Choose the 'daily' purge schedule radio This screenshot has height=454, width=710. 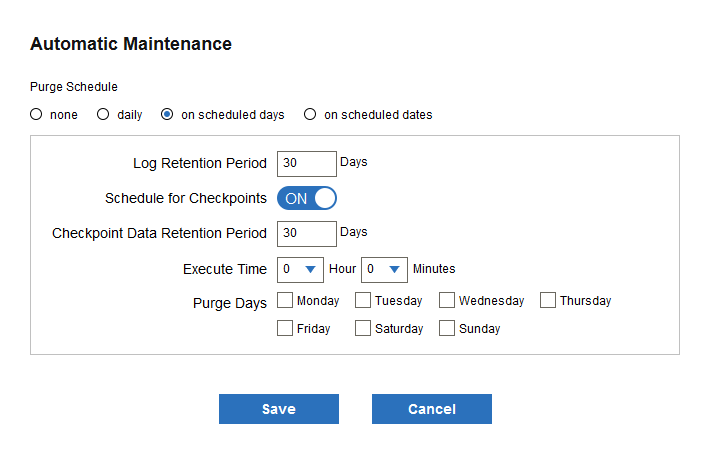(x=103, y=115)
